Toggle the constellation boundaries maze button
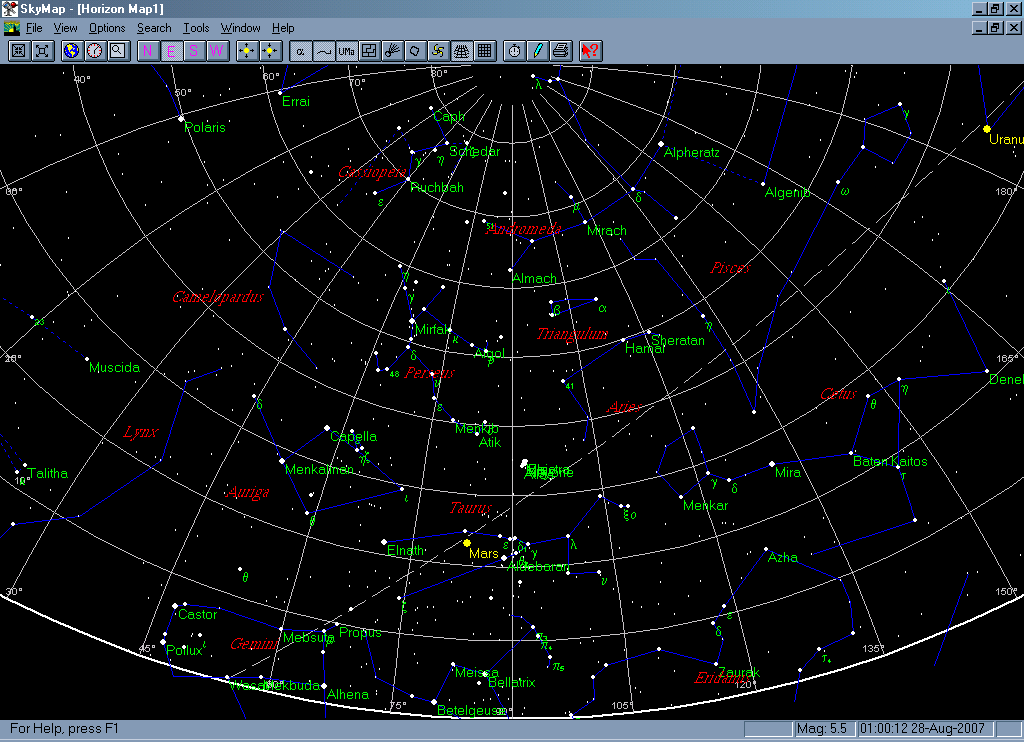The width and height of the screenshot is (1024, 742). click(369, 51)
